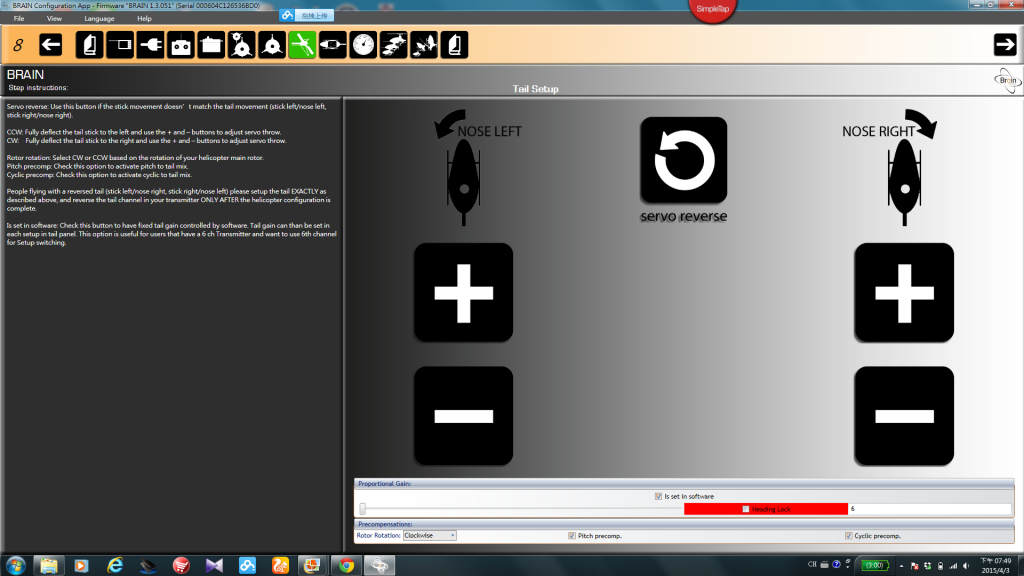Launch Internet Explorer from the taskbar
Image resolution: width=1024 pixels, height=576 pixels.
[x=115, y=566]
